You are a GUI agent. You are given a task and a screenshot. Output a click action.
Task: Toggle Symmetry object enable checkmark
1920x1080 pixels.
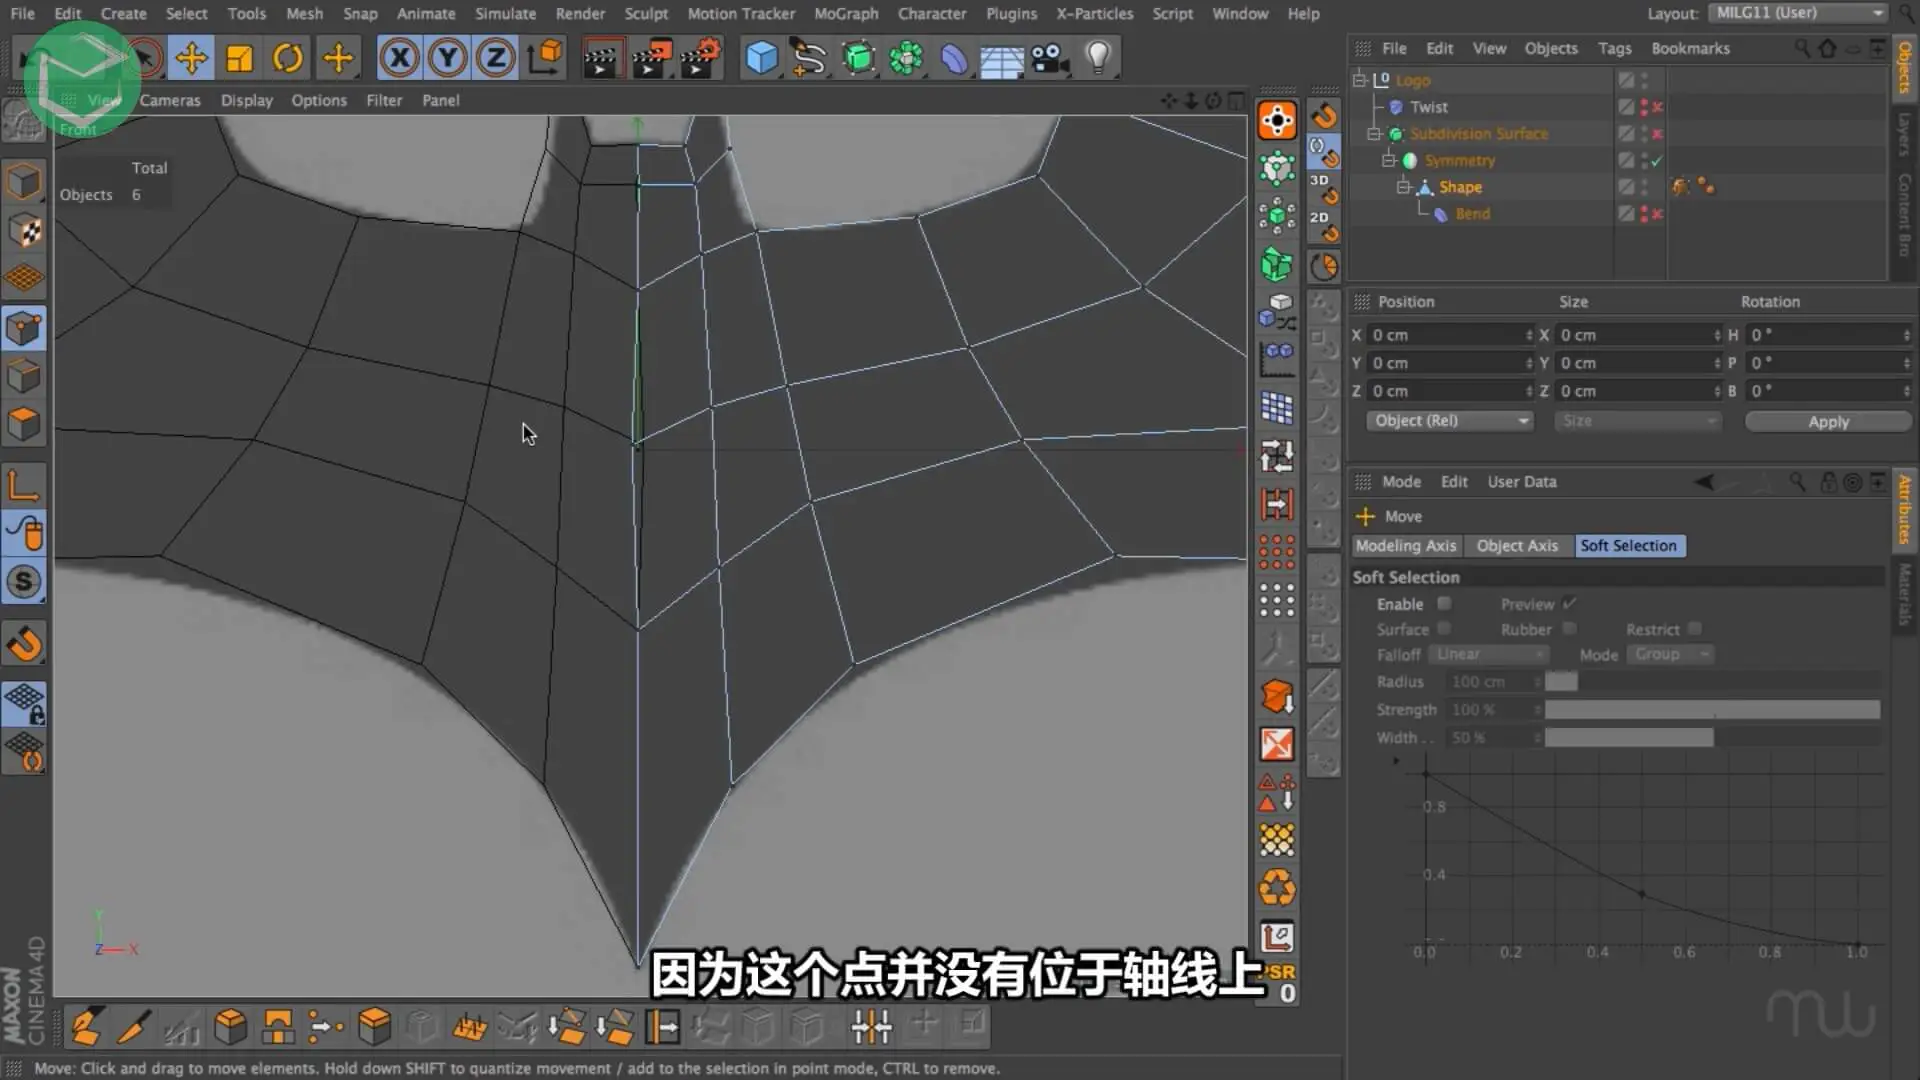(x=1657, y=160)
